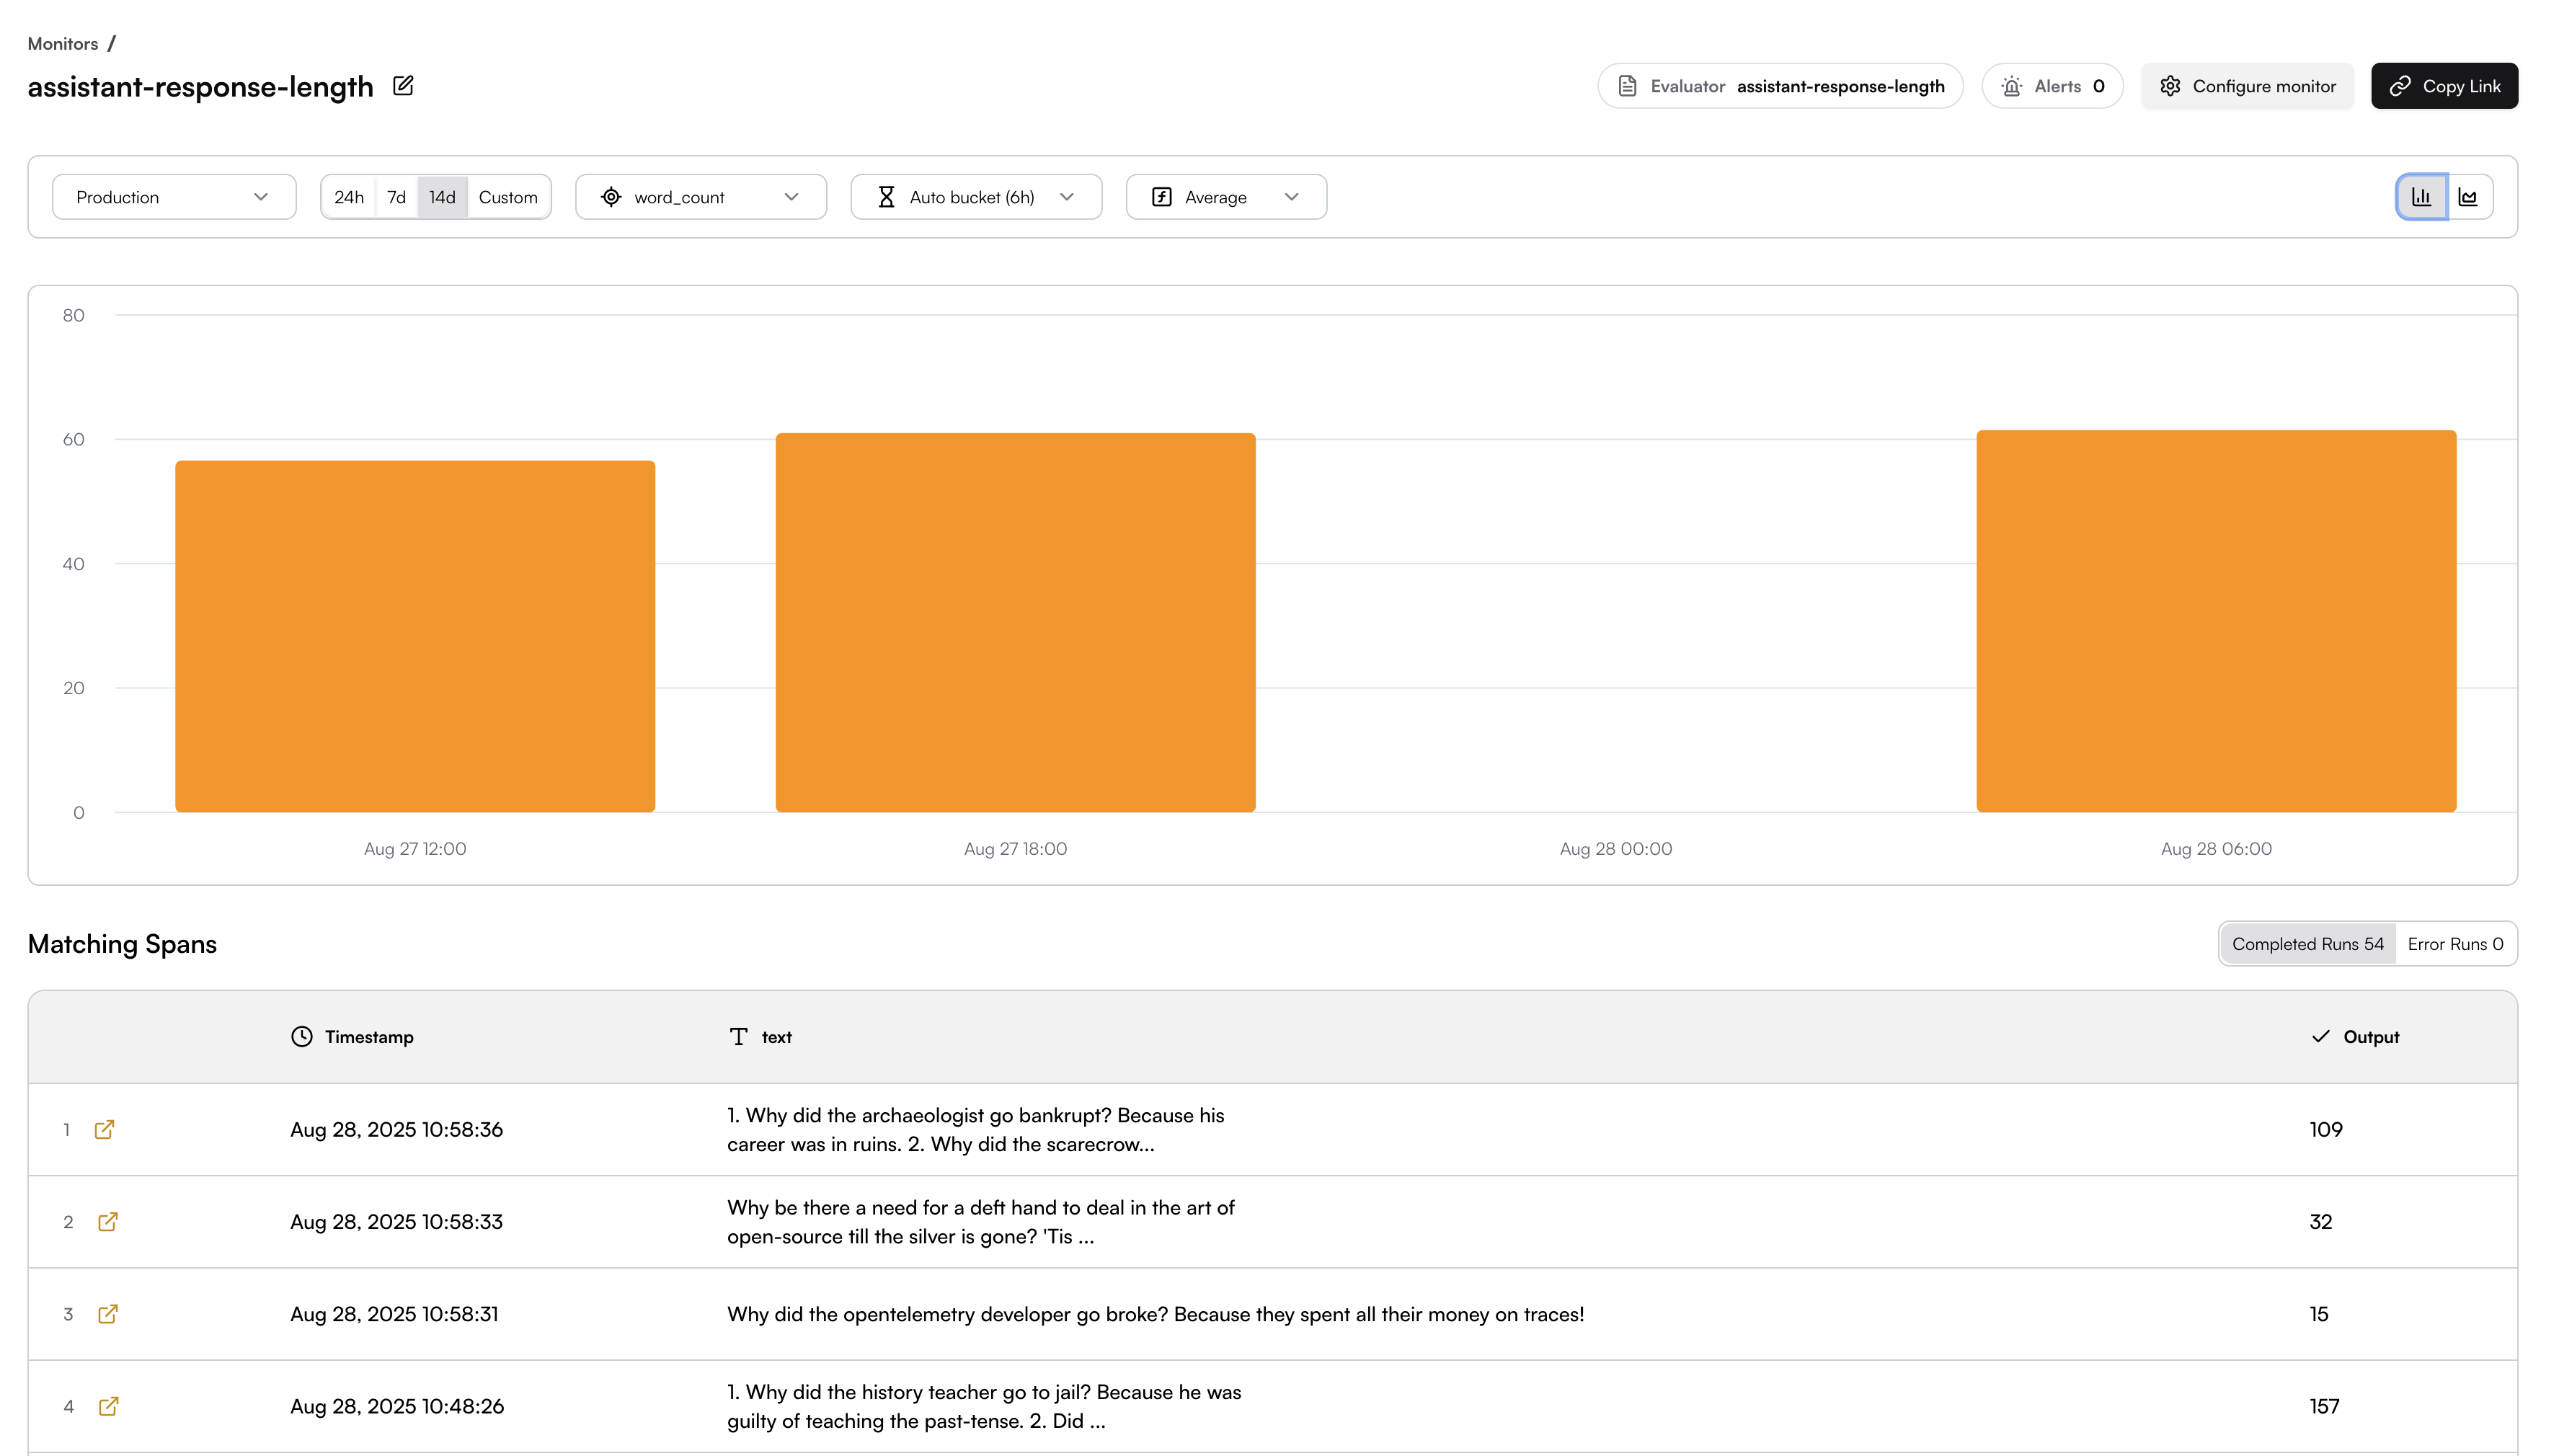2559x1456 pixels.
Task: Switch to bar chart view
Action: pos(2421,197)
